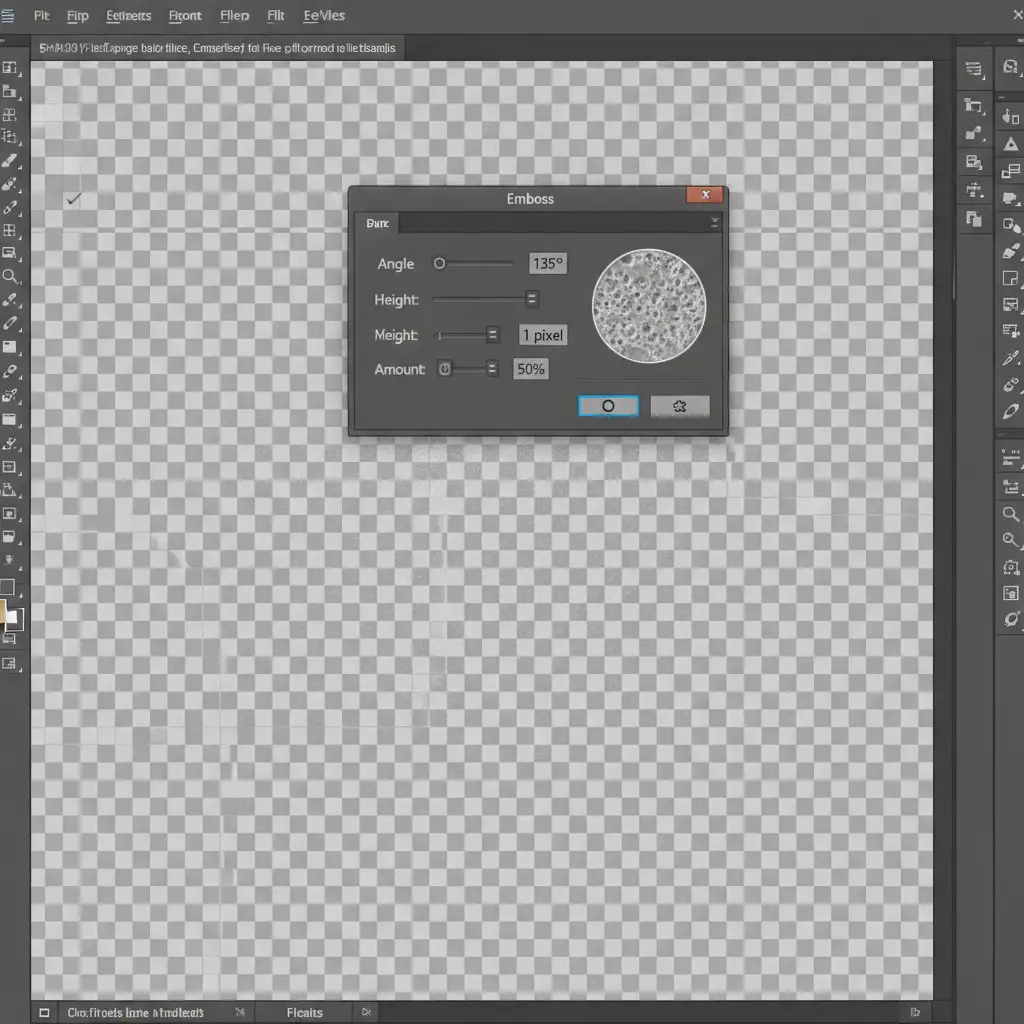Select the Zoom magnifier tool in left toolbar

[10, 276]
